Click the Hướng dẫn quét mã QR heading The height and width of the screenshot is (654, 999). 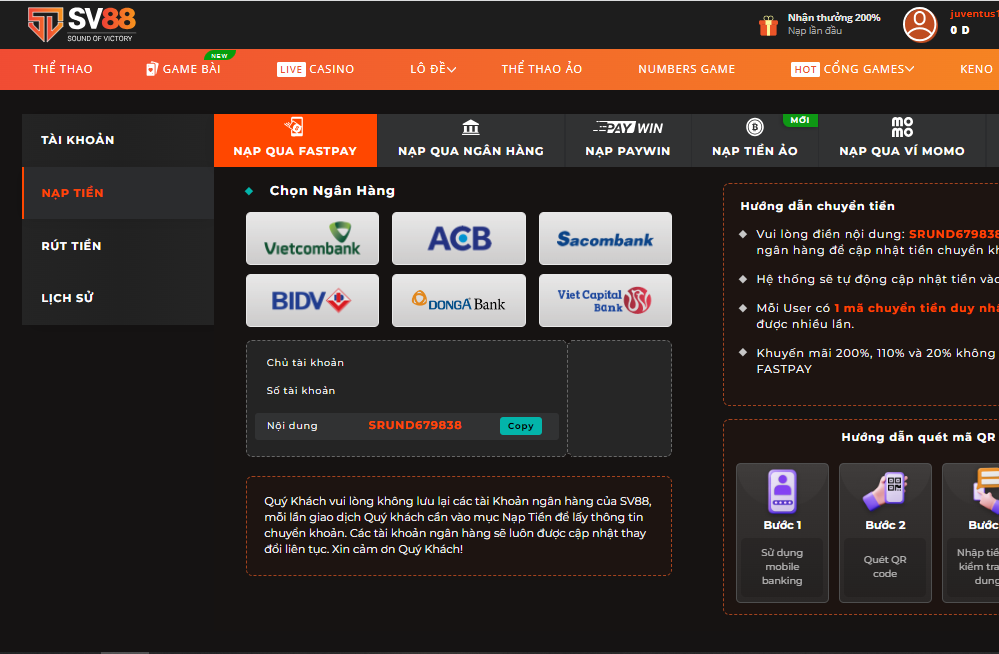pos(918,437)
